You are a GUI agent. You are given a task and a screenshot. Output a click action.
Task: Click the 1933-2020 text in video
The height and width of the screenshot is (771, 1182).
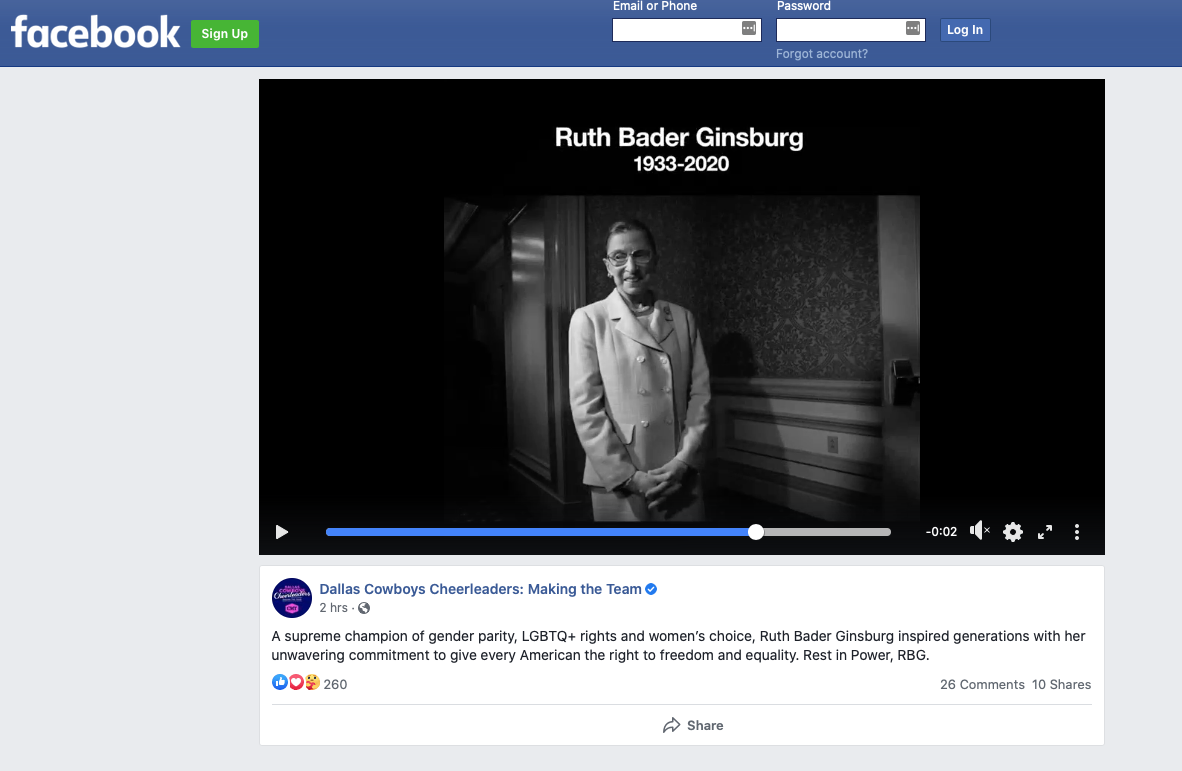pos(681,164)
